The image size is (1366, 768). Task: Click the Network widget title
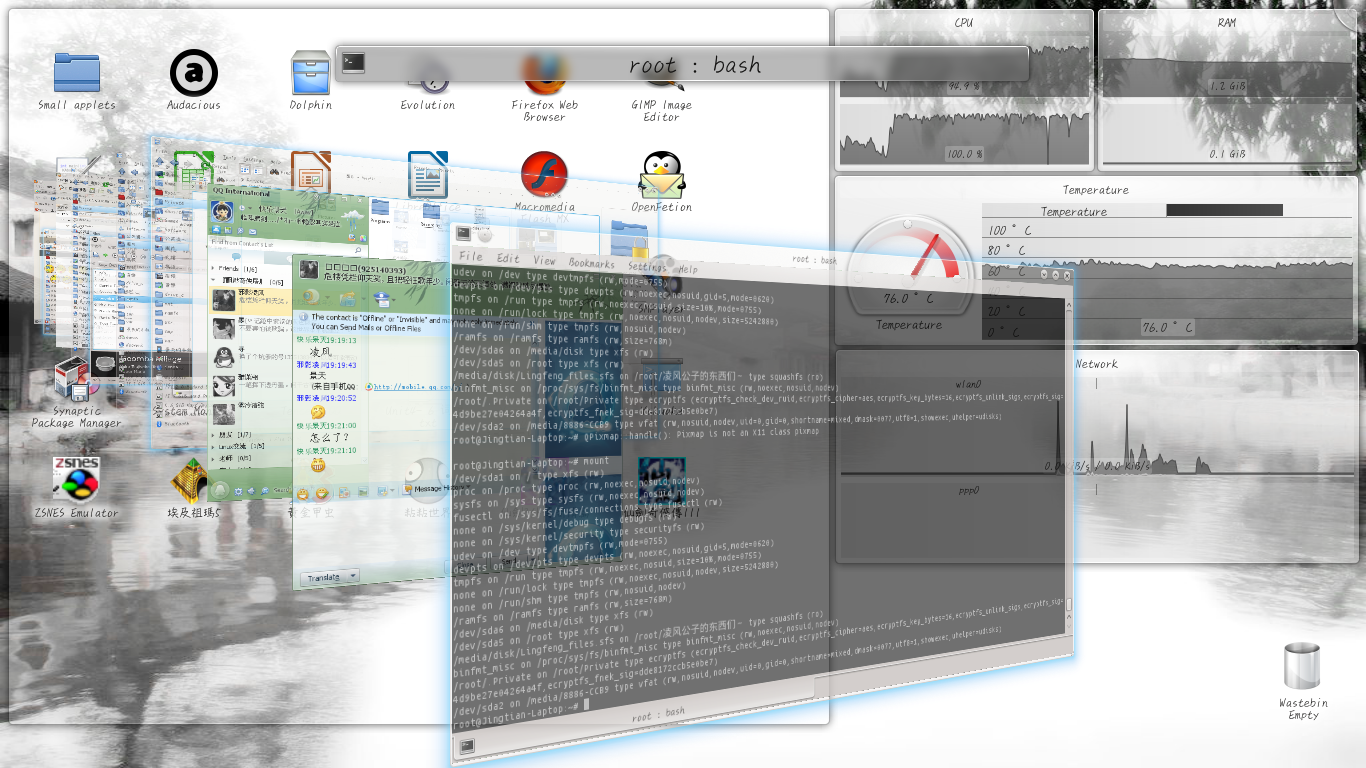tap(1096, 364)
